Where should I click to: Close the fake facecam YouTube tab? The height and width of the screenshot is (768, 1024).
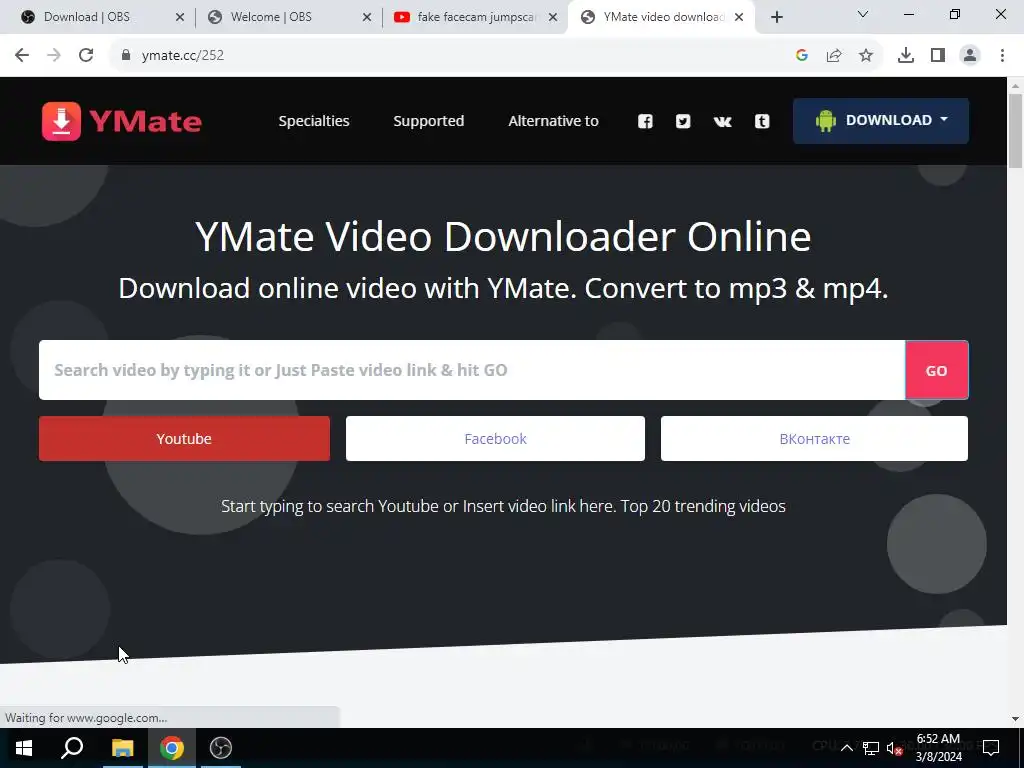pos(553,18)
